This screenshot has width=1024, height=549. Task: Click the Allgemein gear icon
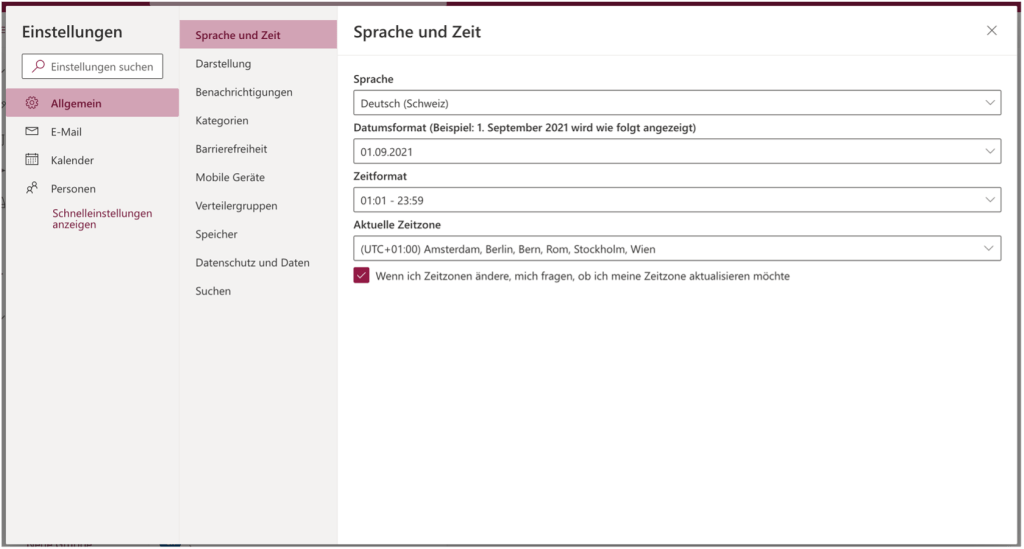coord(32,103)
